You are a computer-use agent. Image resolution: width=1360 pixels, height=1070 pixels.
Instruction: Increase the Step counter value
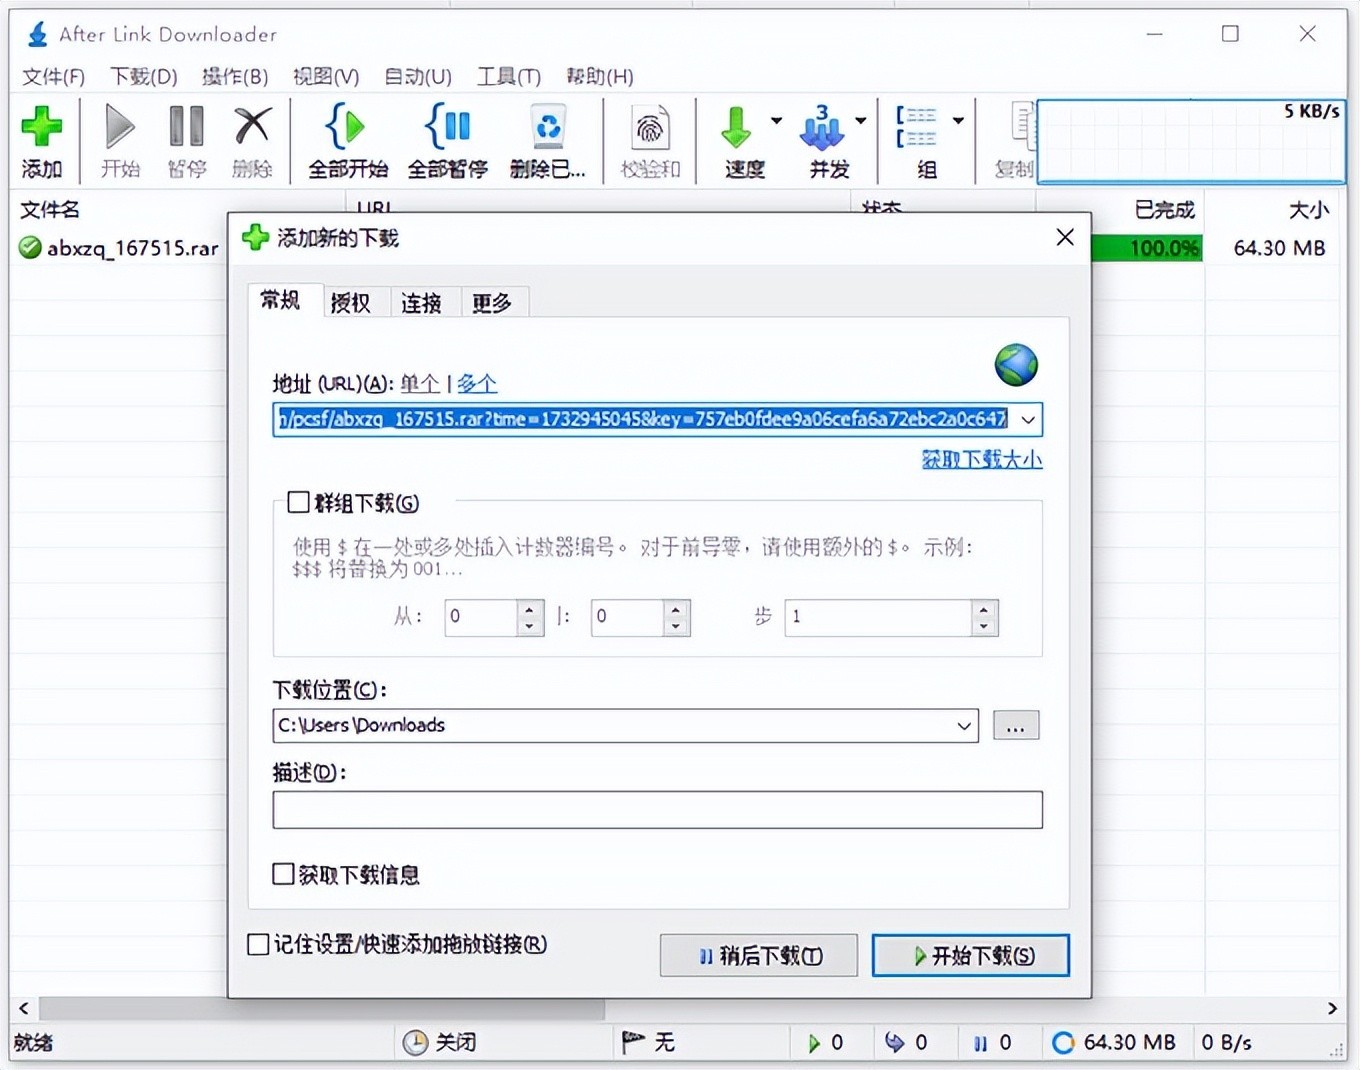pos(984,609)
